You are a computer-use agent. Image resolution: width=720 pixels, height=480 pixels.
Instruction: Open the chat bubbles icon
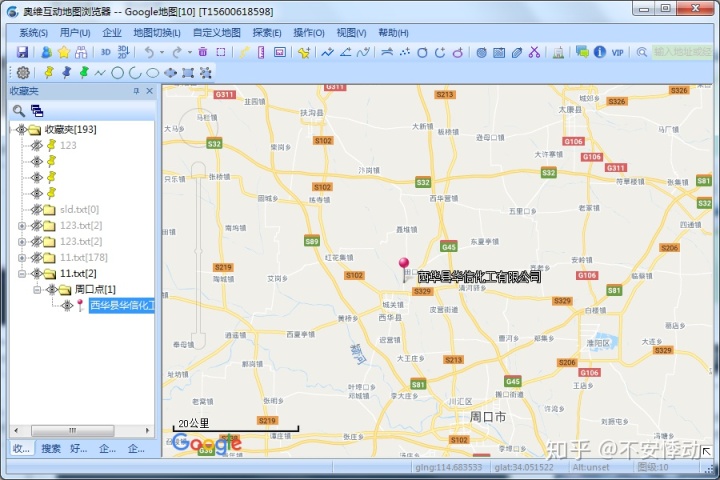click(582, 52)
